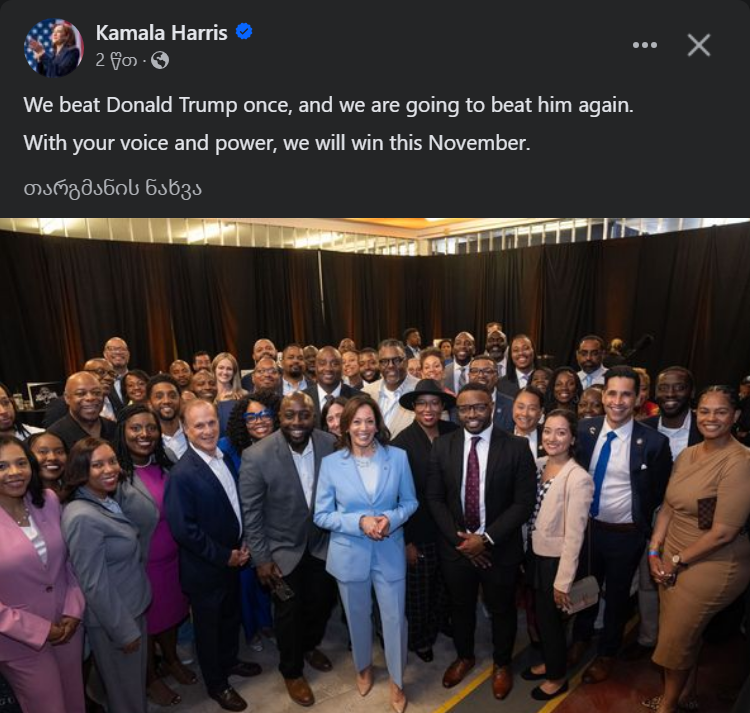Click the 'With your voice and power' text line
The height and width of the screenshot is (713, 750).
(277, 143)
